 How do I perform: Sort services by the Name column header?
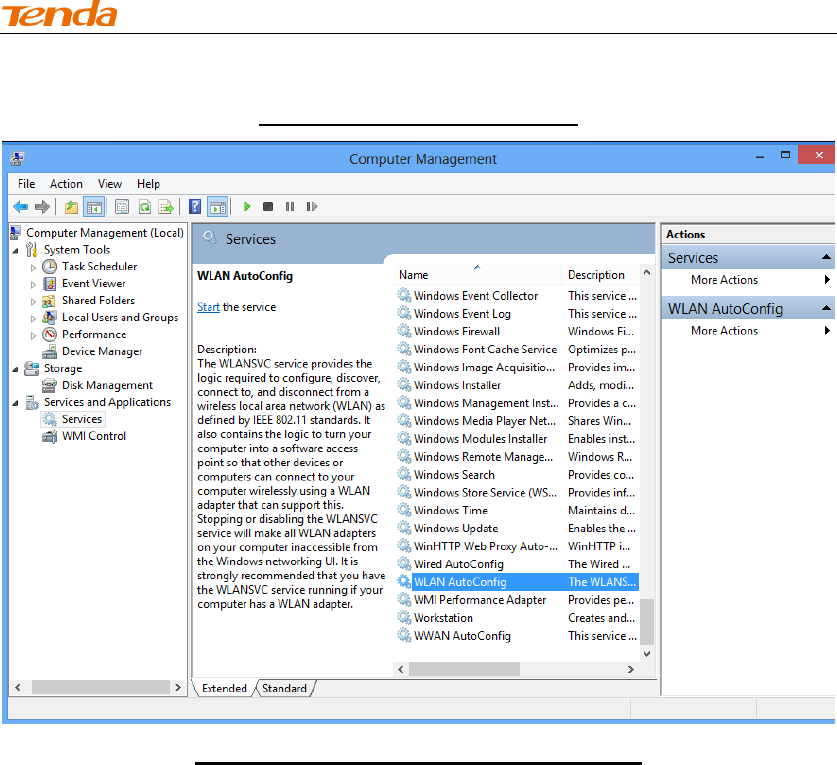click(478, 275)
